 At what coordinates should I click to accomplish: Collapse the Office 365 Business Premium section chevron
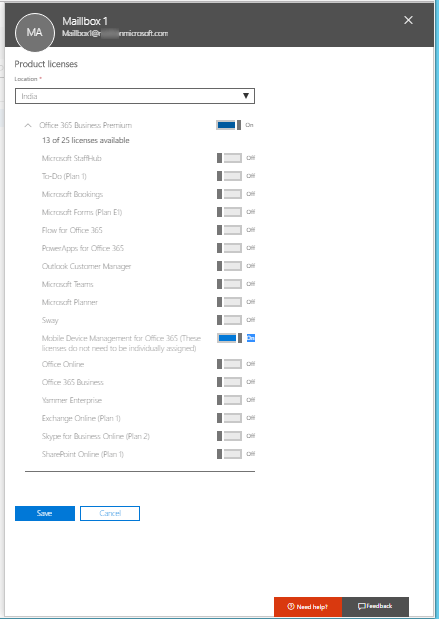pos(28,126)
